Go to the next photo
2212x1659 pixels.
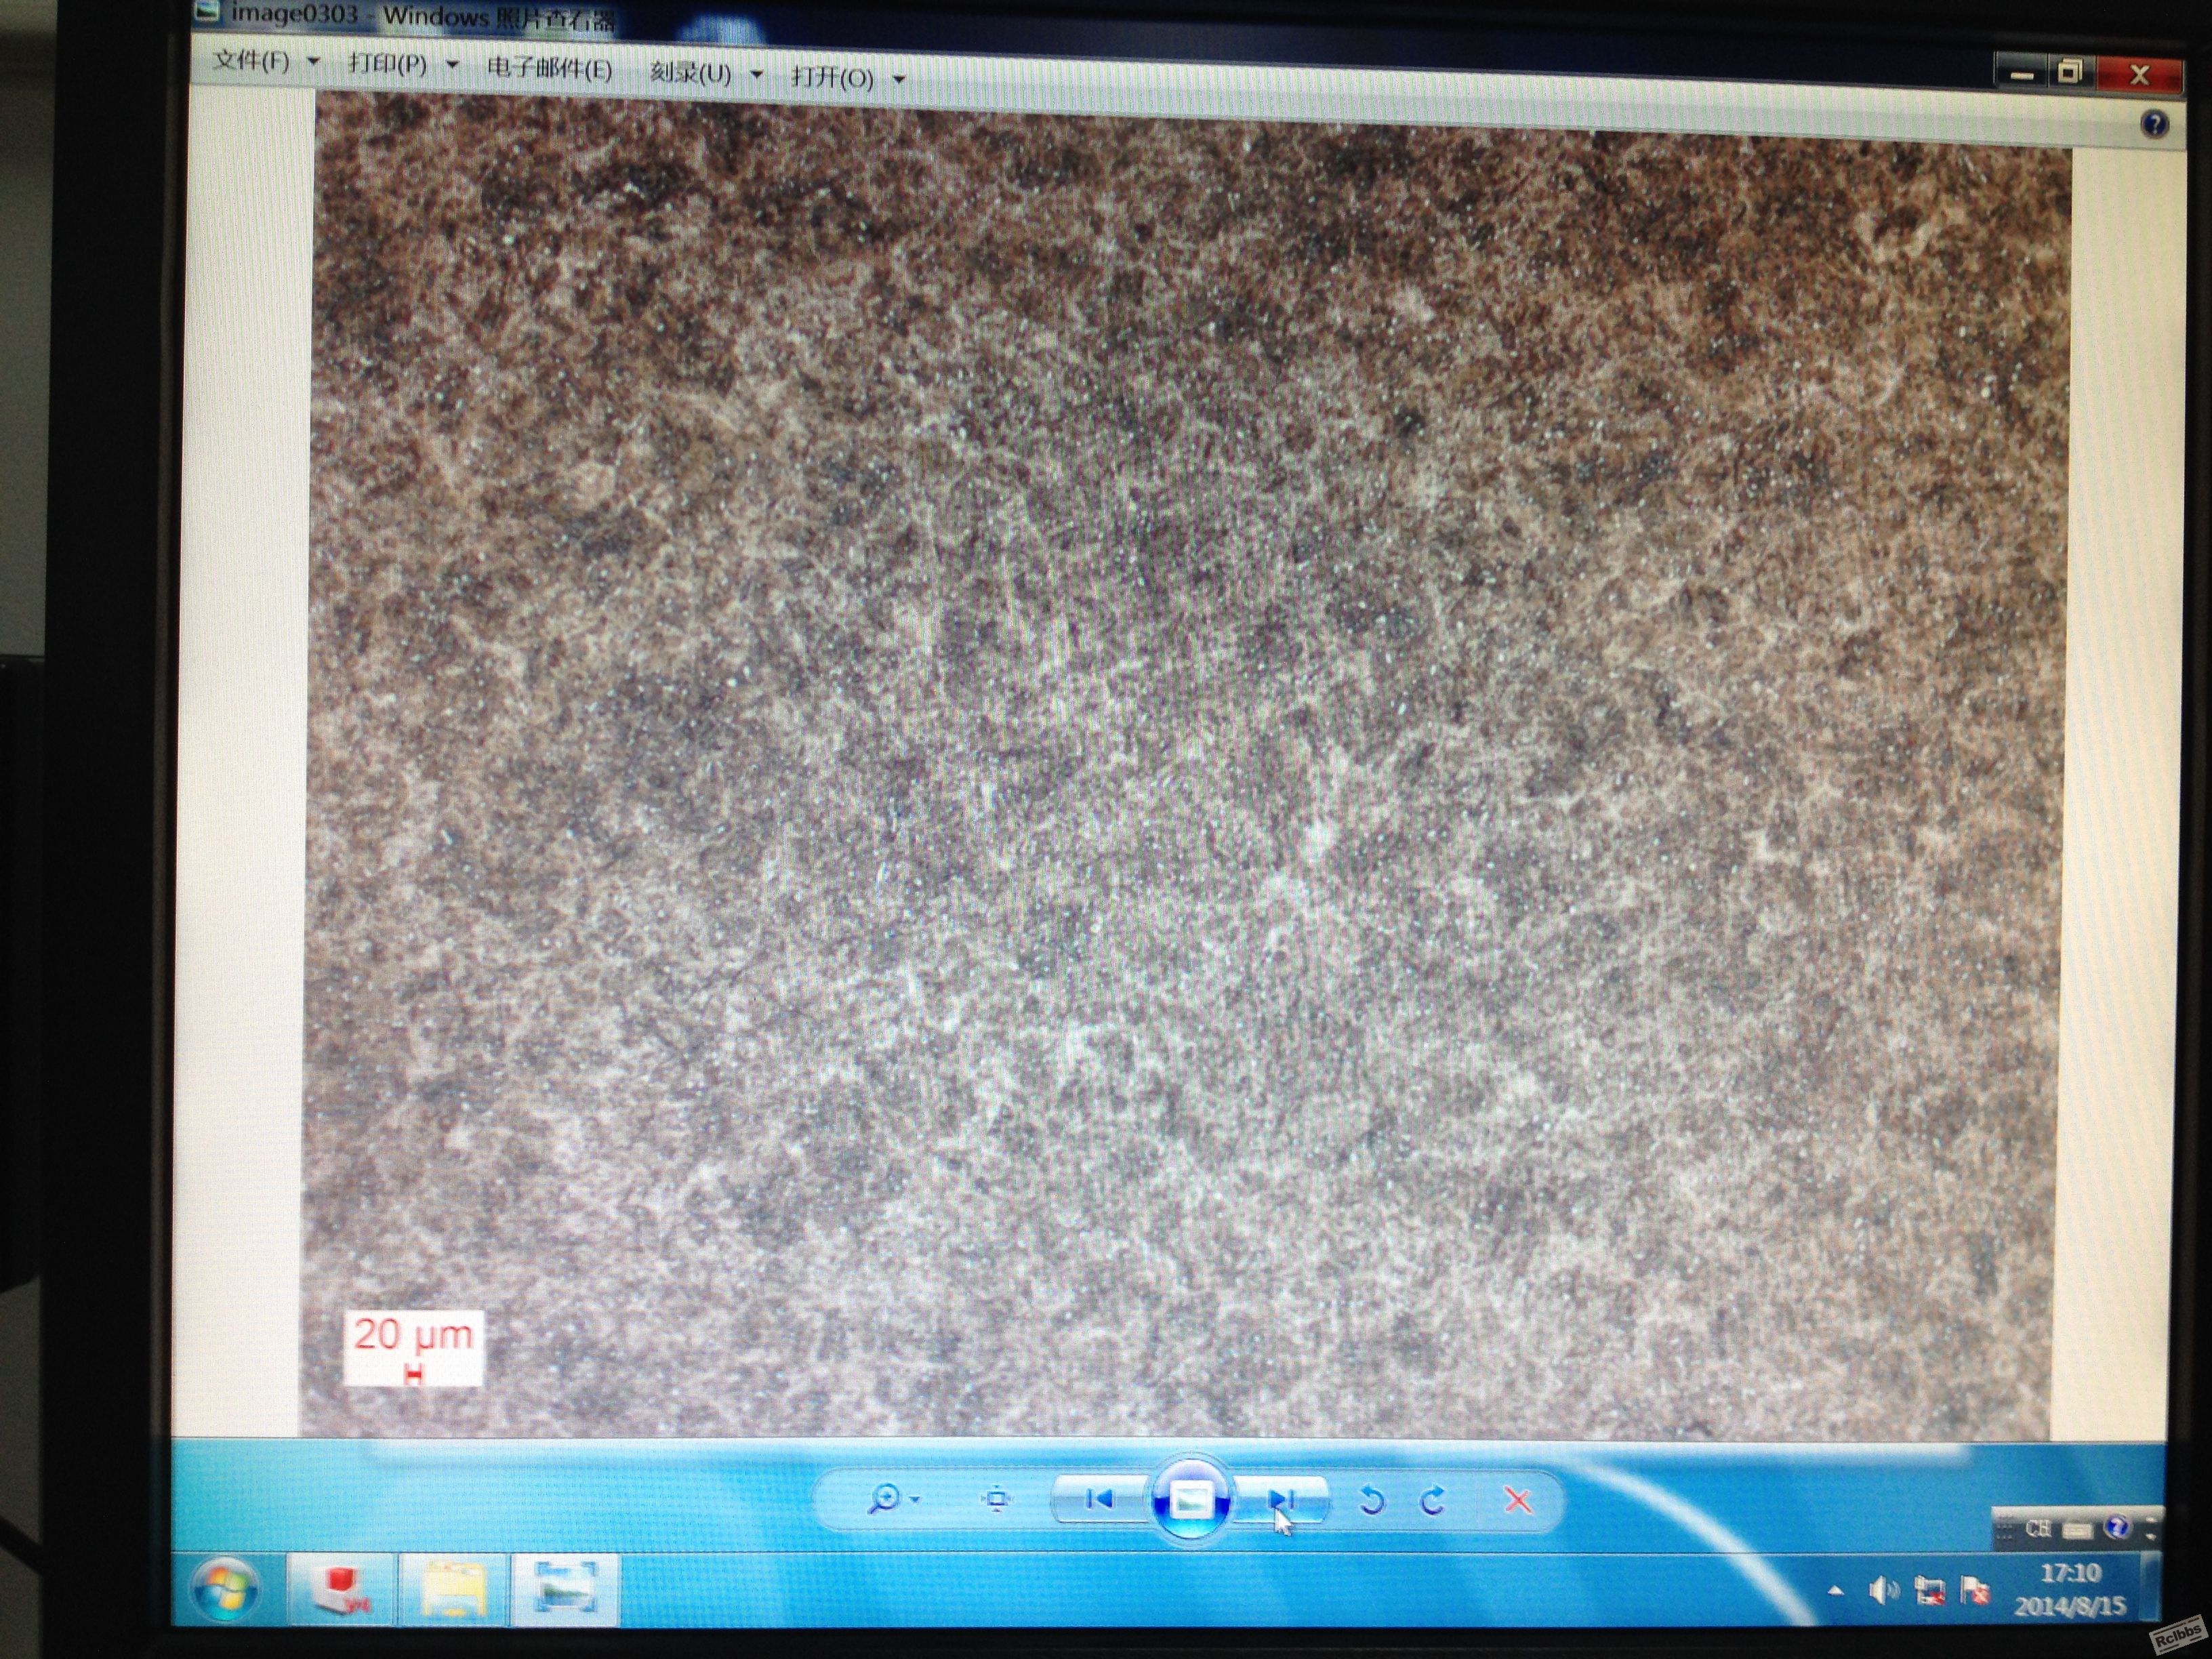click(x=1280, y=1499)
